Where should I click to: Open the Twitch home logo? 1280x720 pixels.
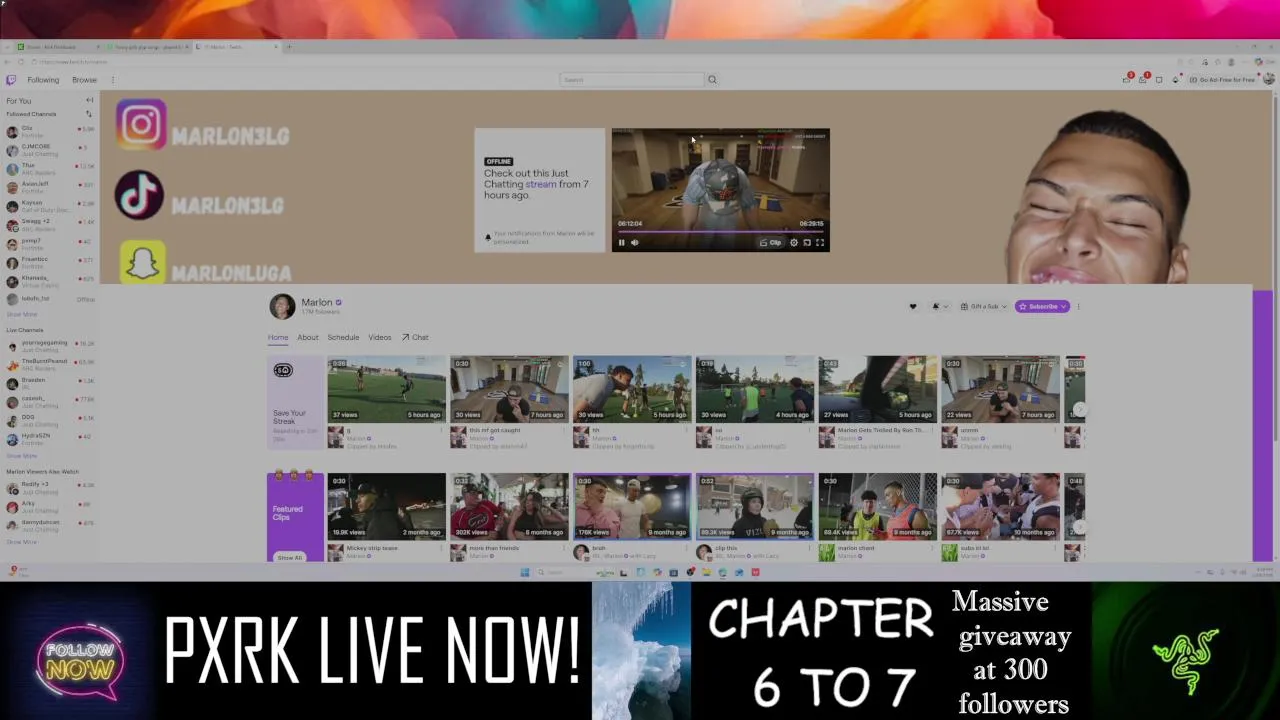tap(11, 80)
